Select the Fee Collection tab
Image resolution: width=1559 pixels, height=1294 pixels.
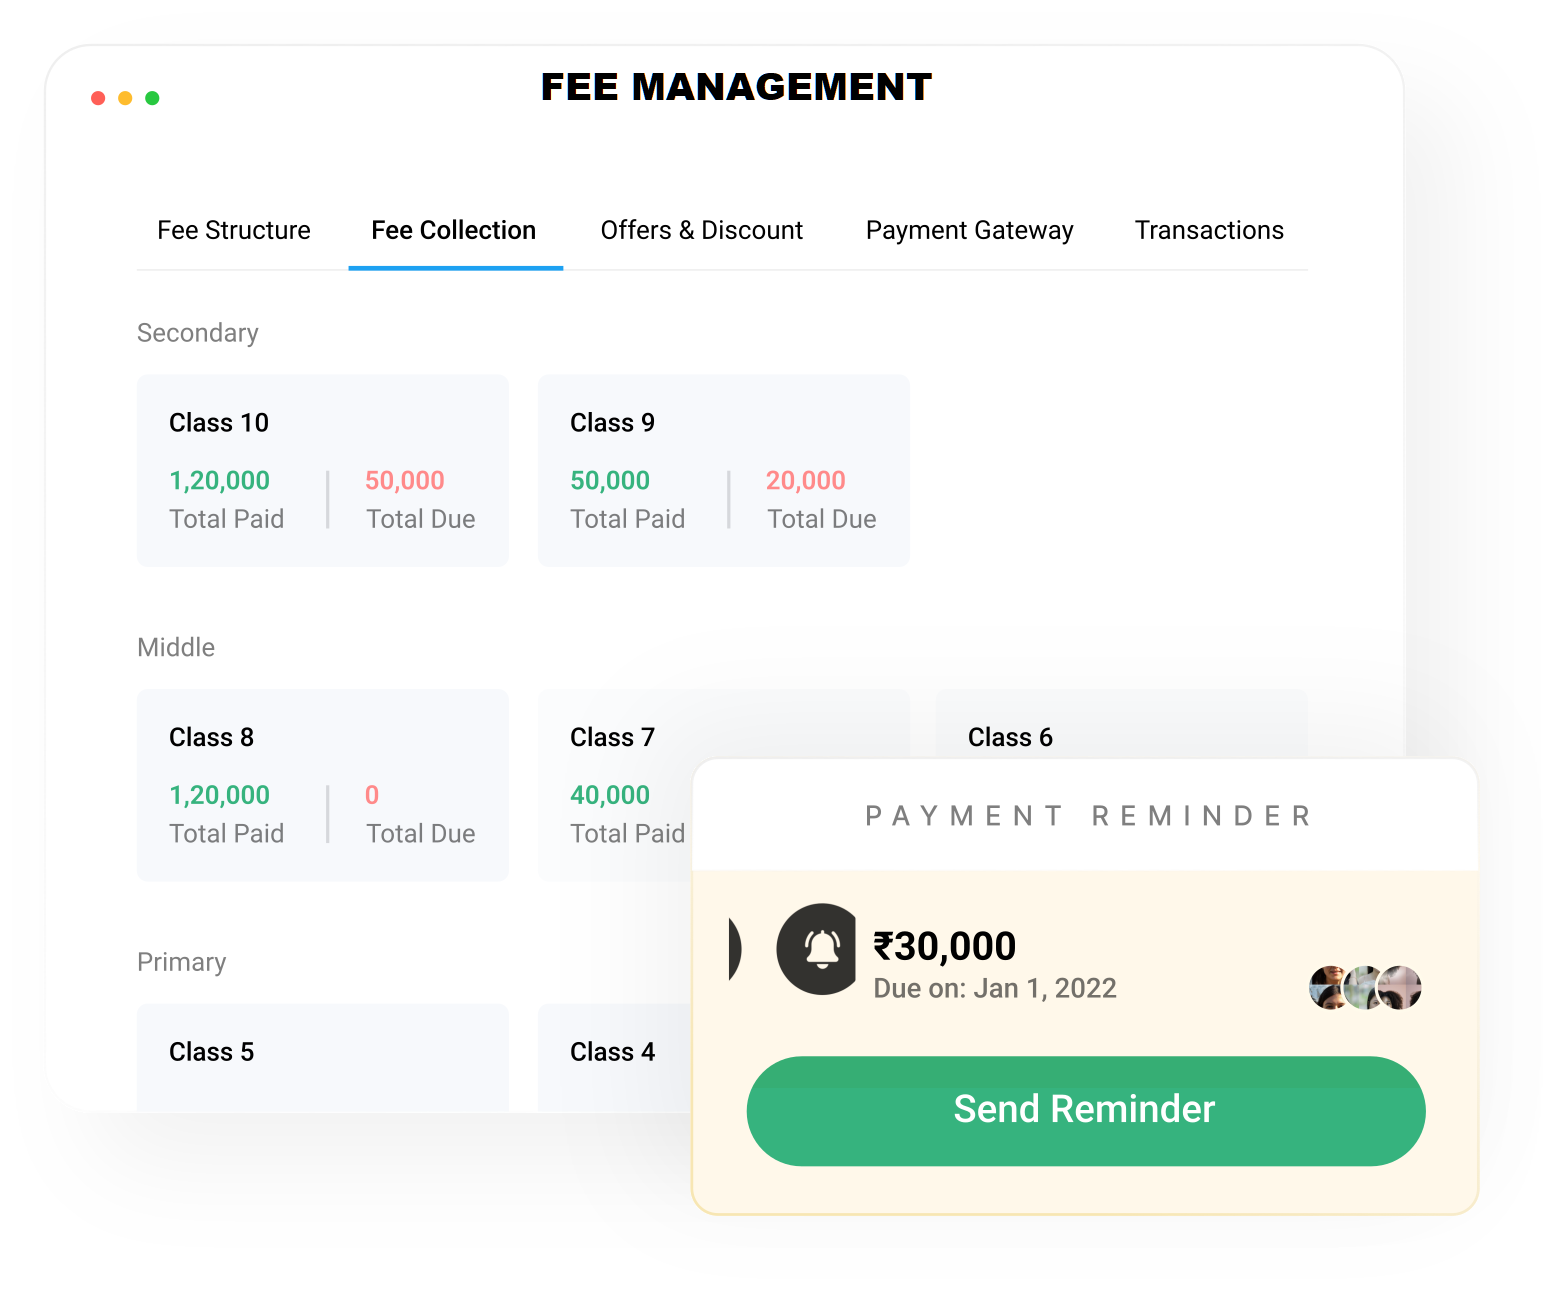(454, 231)
